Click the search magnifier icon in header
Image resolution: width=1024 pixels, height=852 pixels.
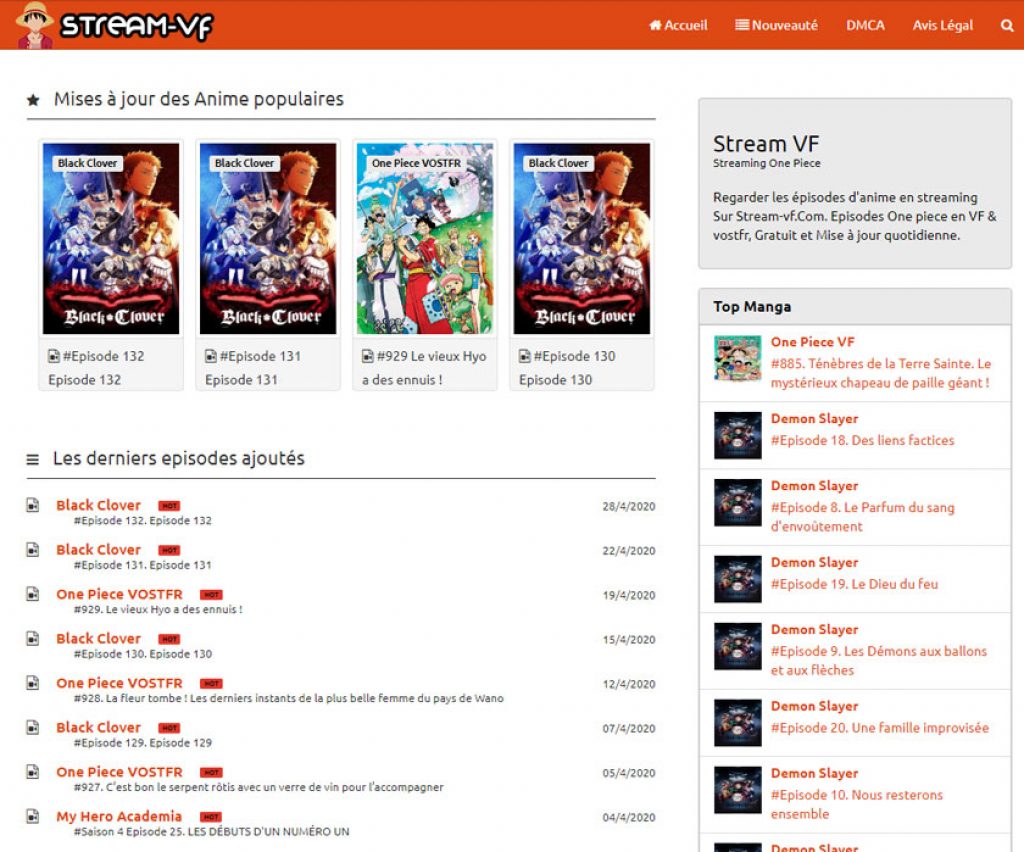point(1007,26)
